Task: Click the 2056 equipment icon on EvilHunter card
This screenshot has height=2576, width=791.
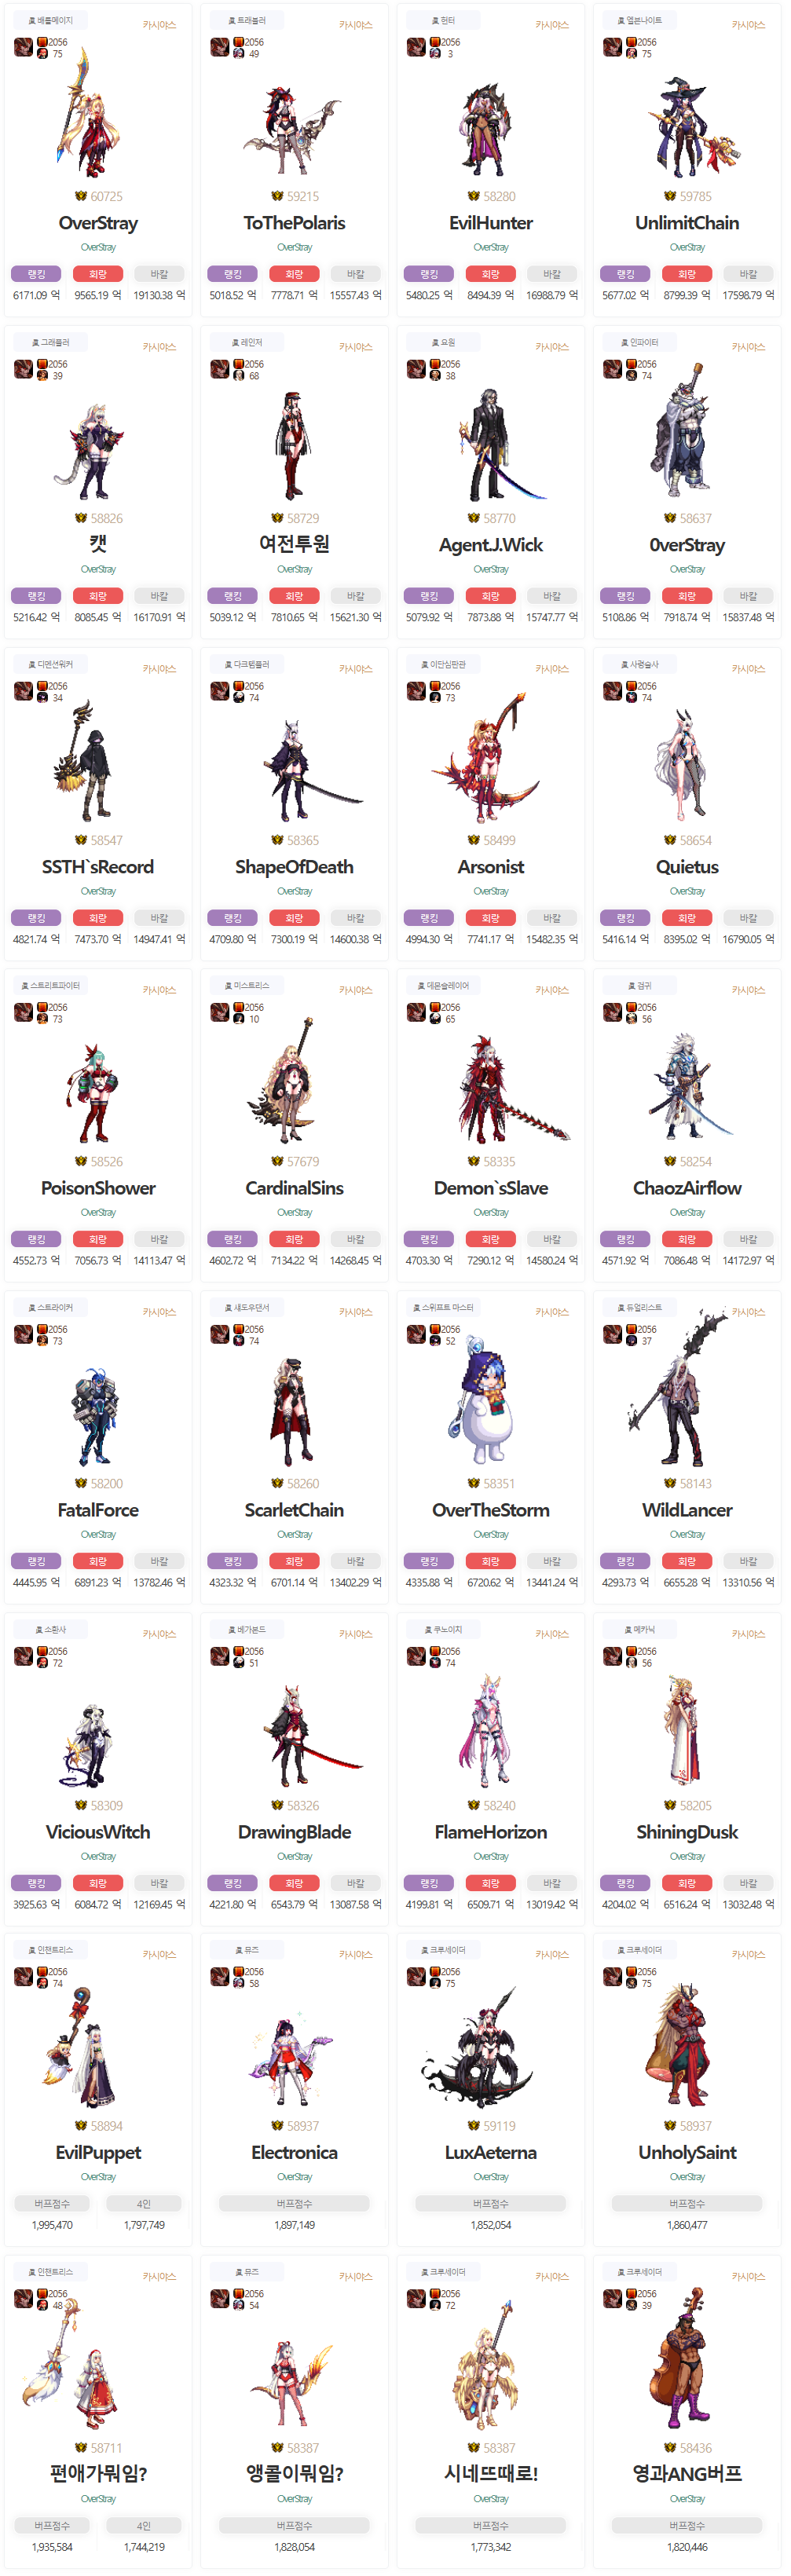Action: coord(435,42)
